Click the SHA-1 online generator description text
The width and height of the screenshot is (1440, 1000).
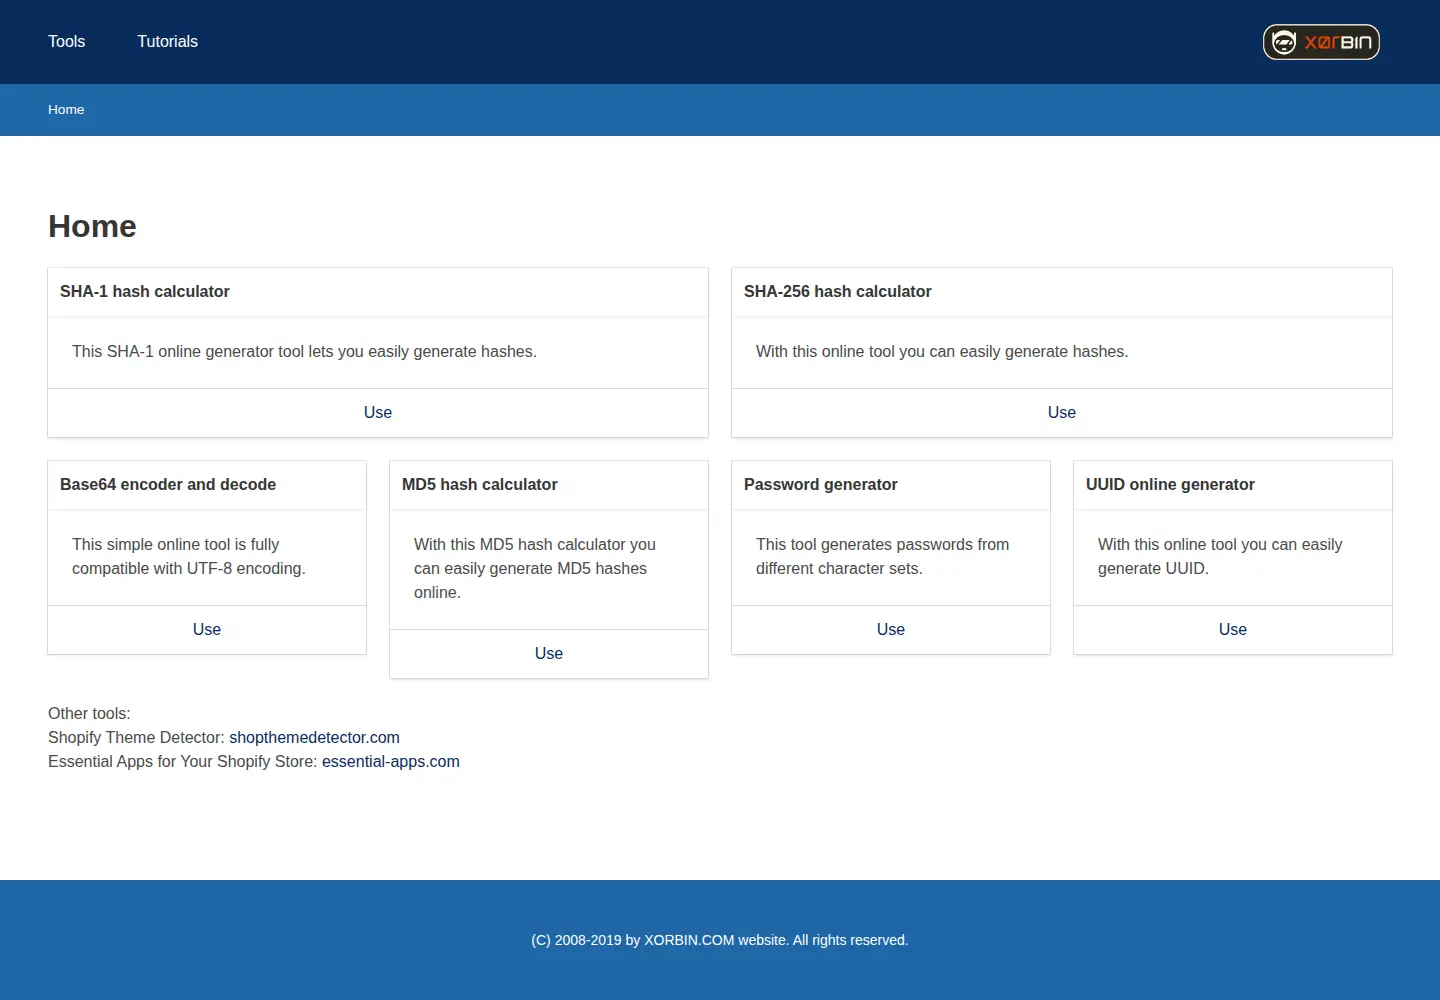304,351
